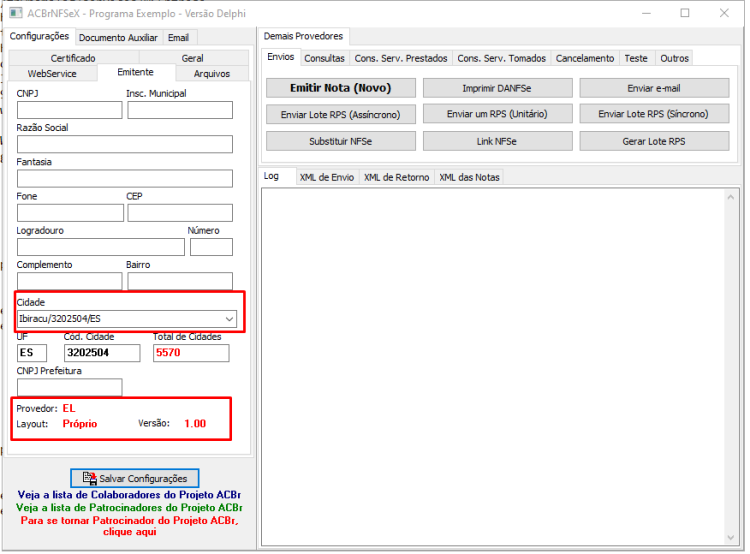Open the Cidade dropdown arrow
750x554 pixels.
[x=229, y=319]
